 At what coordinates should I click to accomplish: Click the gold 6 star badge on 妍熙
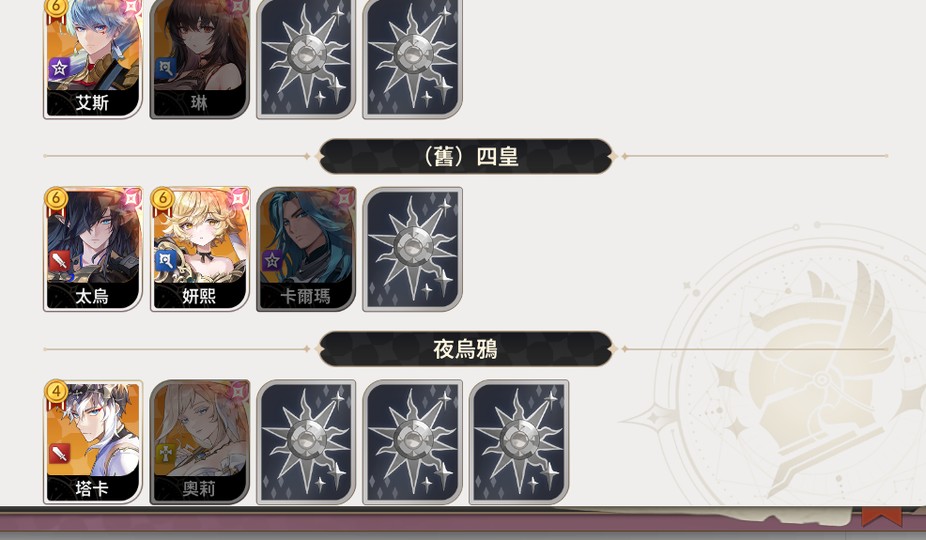click(162, 199)
